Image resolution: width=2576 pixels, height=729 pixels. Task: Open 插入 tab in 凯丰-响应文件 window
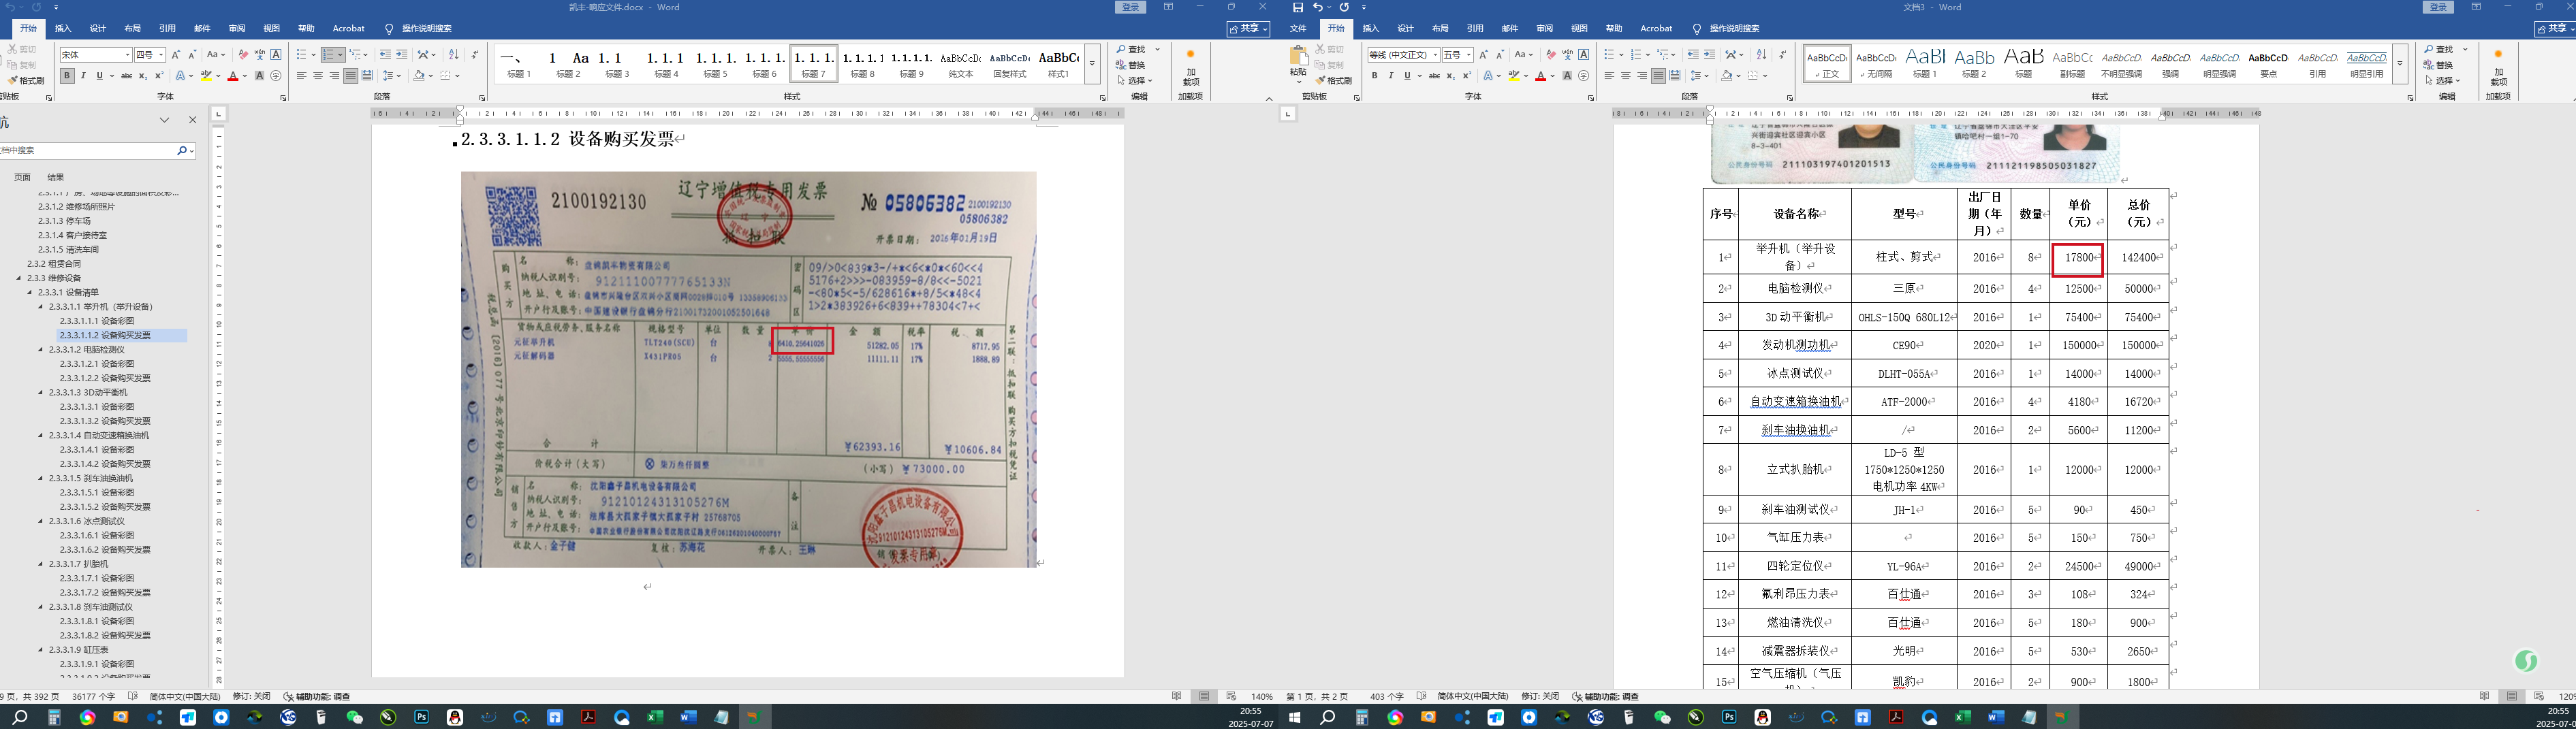[x=62, y=29]
